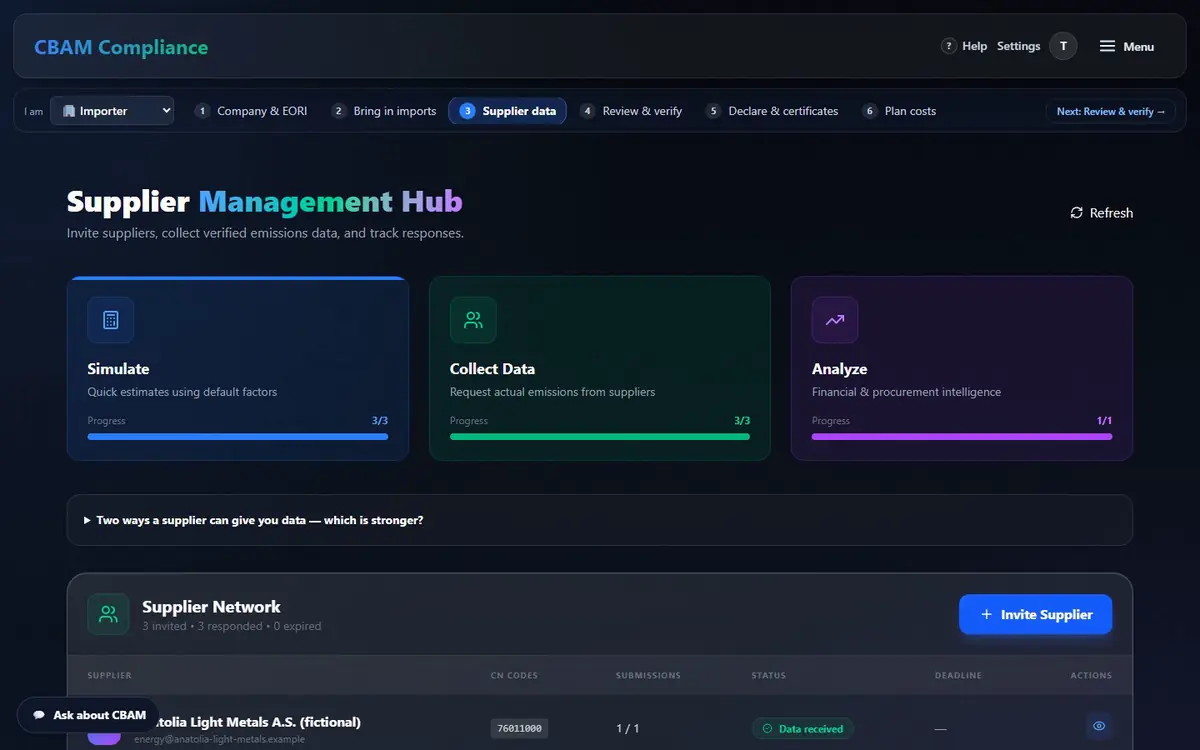The height and width of the screenshot is (750, 1200).
Task: Go to Plan costs step
Action: [x=899, y=111]
